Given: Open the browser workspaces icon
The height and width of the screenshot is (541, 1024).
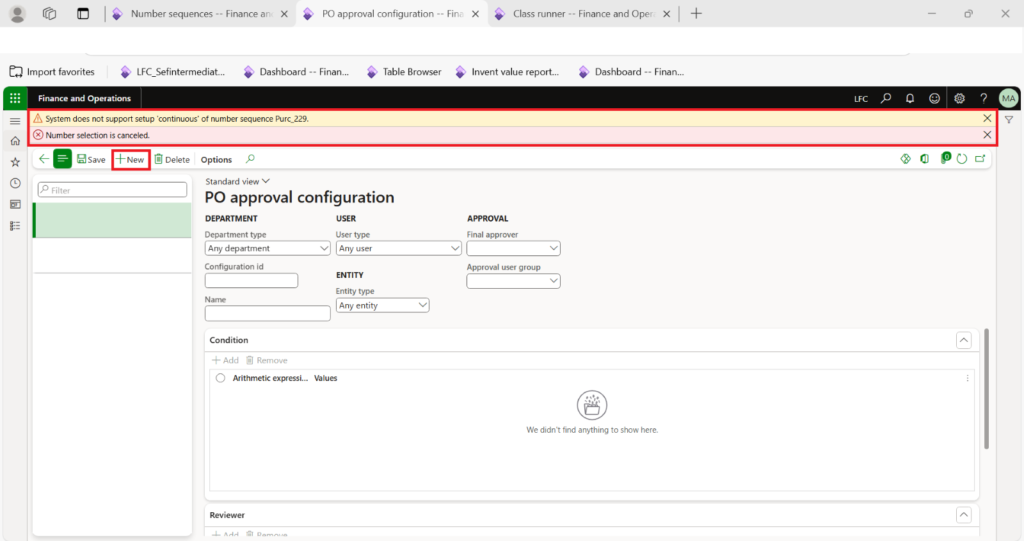Looking at the screenshot, I should 50,14.
